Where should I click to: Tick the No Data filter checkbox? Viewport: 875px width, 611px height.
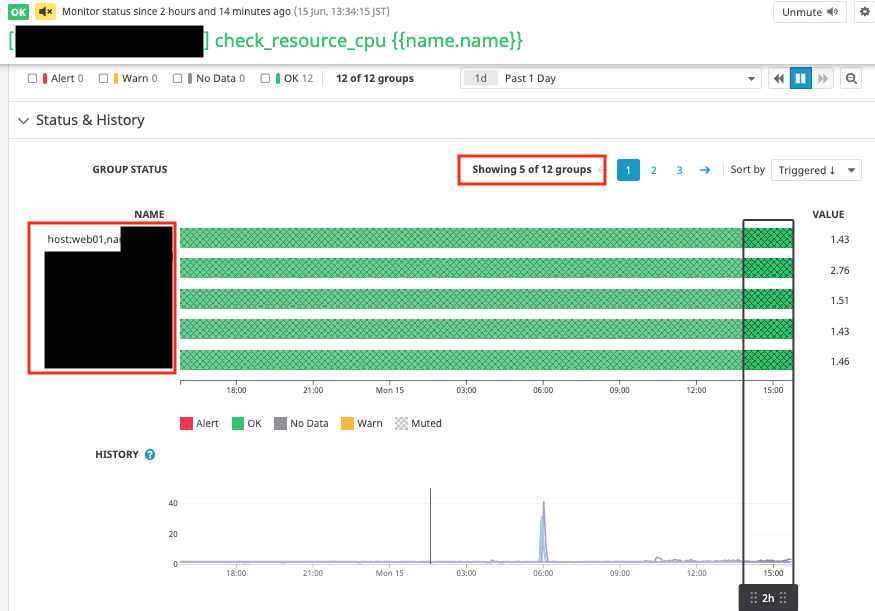point(177,79)
